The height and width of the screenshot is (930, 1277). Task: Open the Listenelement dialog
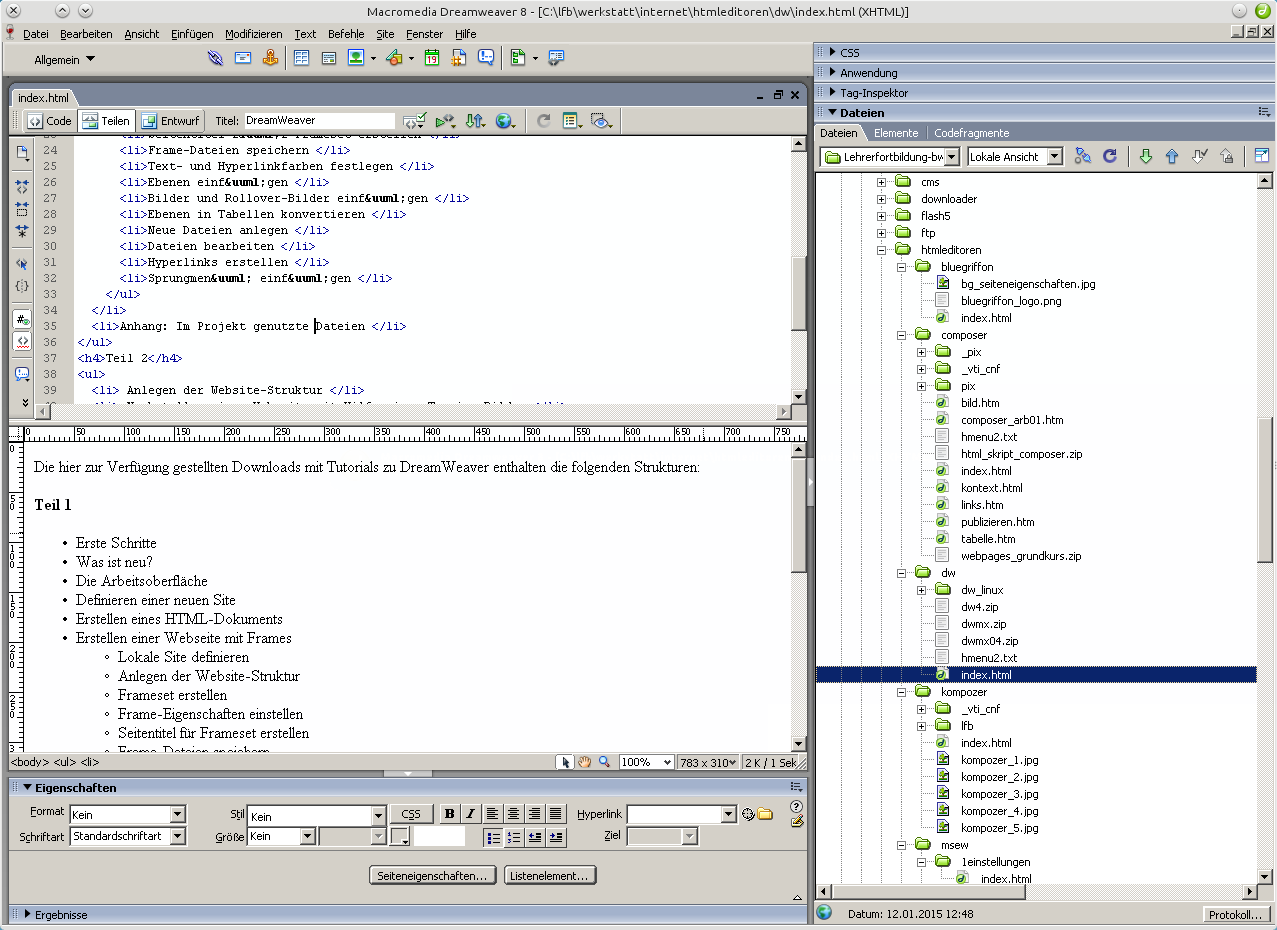[549, 875]
